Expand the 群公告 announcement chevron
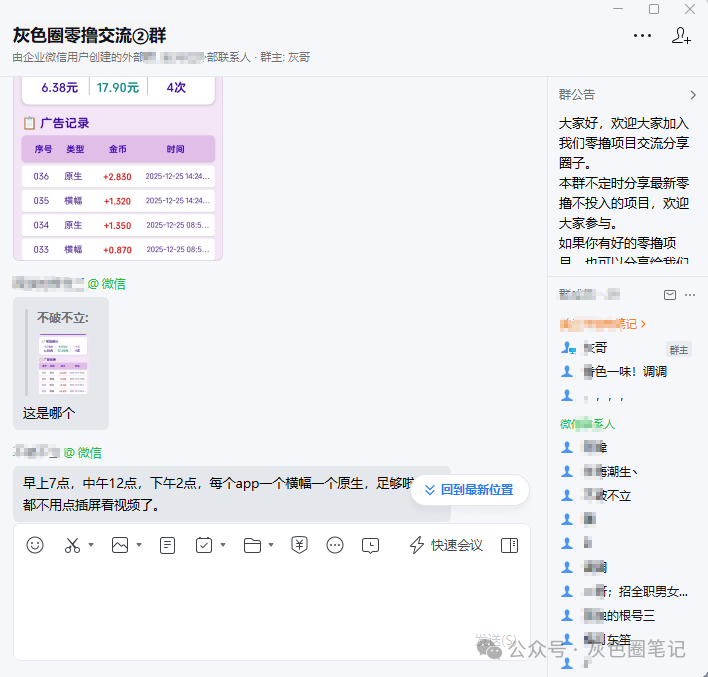 [693, 95]
